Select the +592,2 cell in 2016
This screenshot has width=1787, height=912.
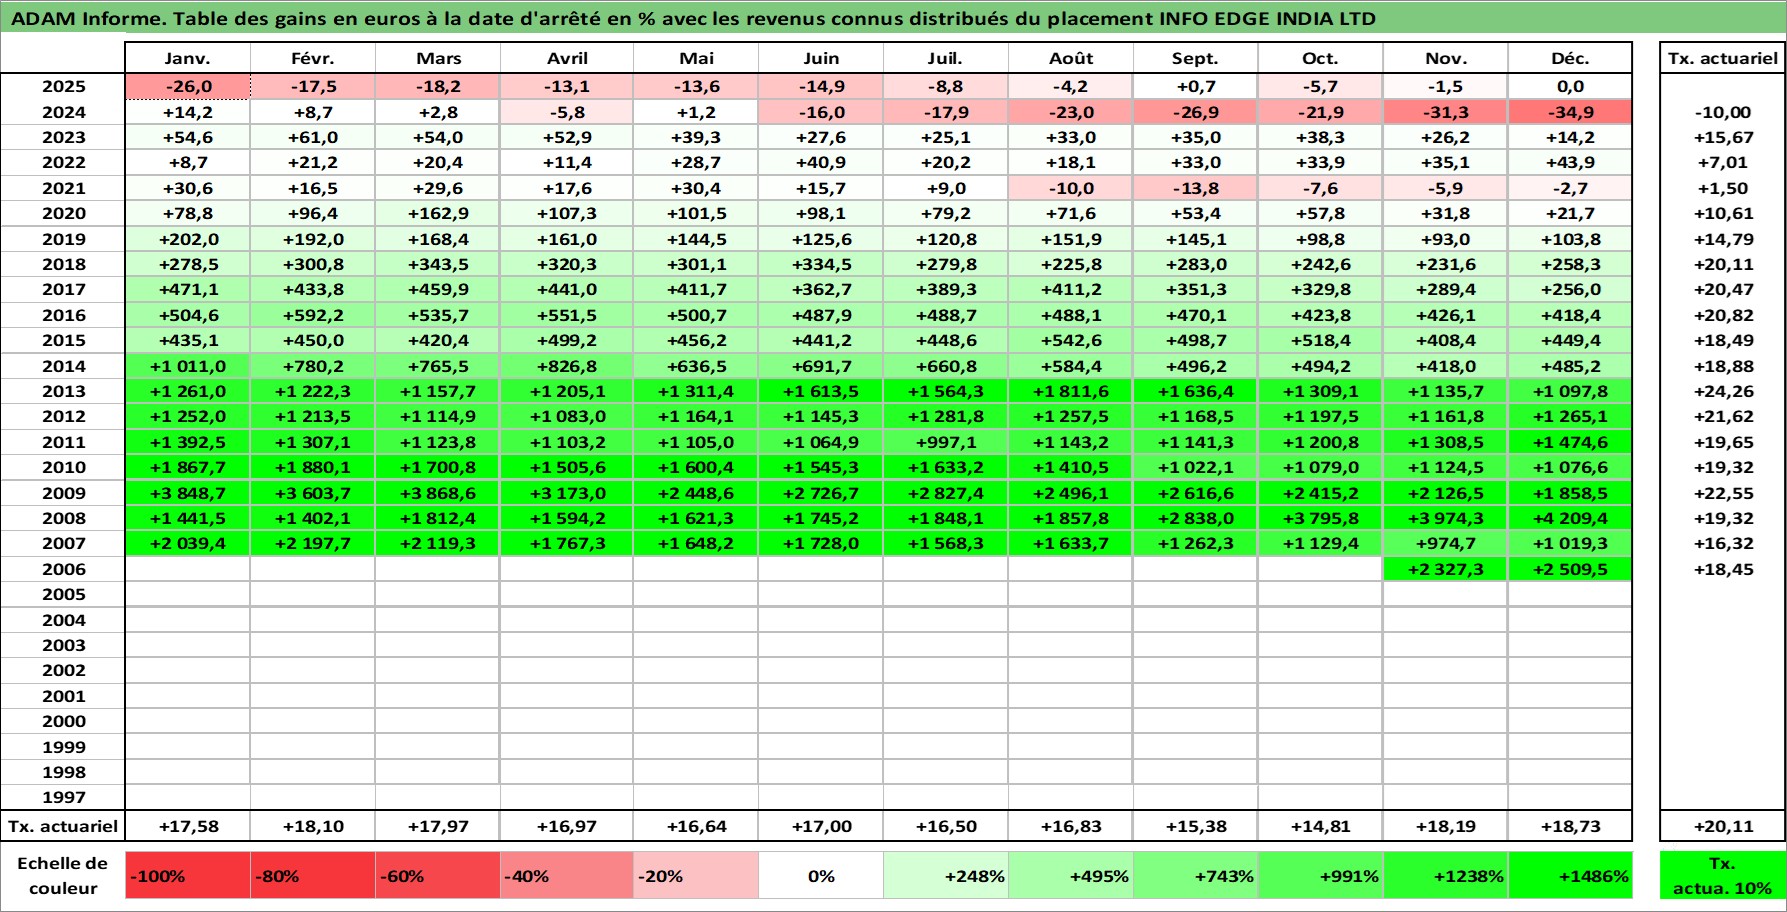[313, 315]
